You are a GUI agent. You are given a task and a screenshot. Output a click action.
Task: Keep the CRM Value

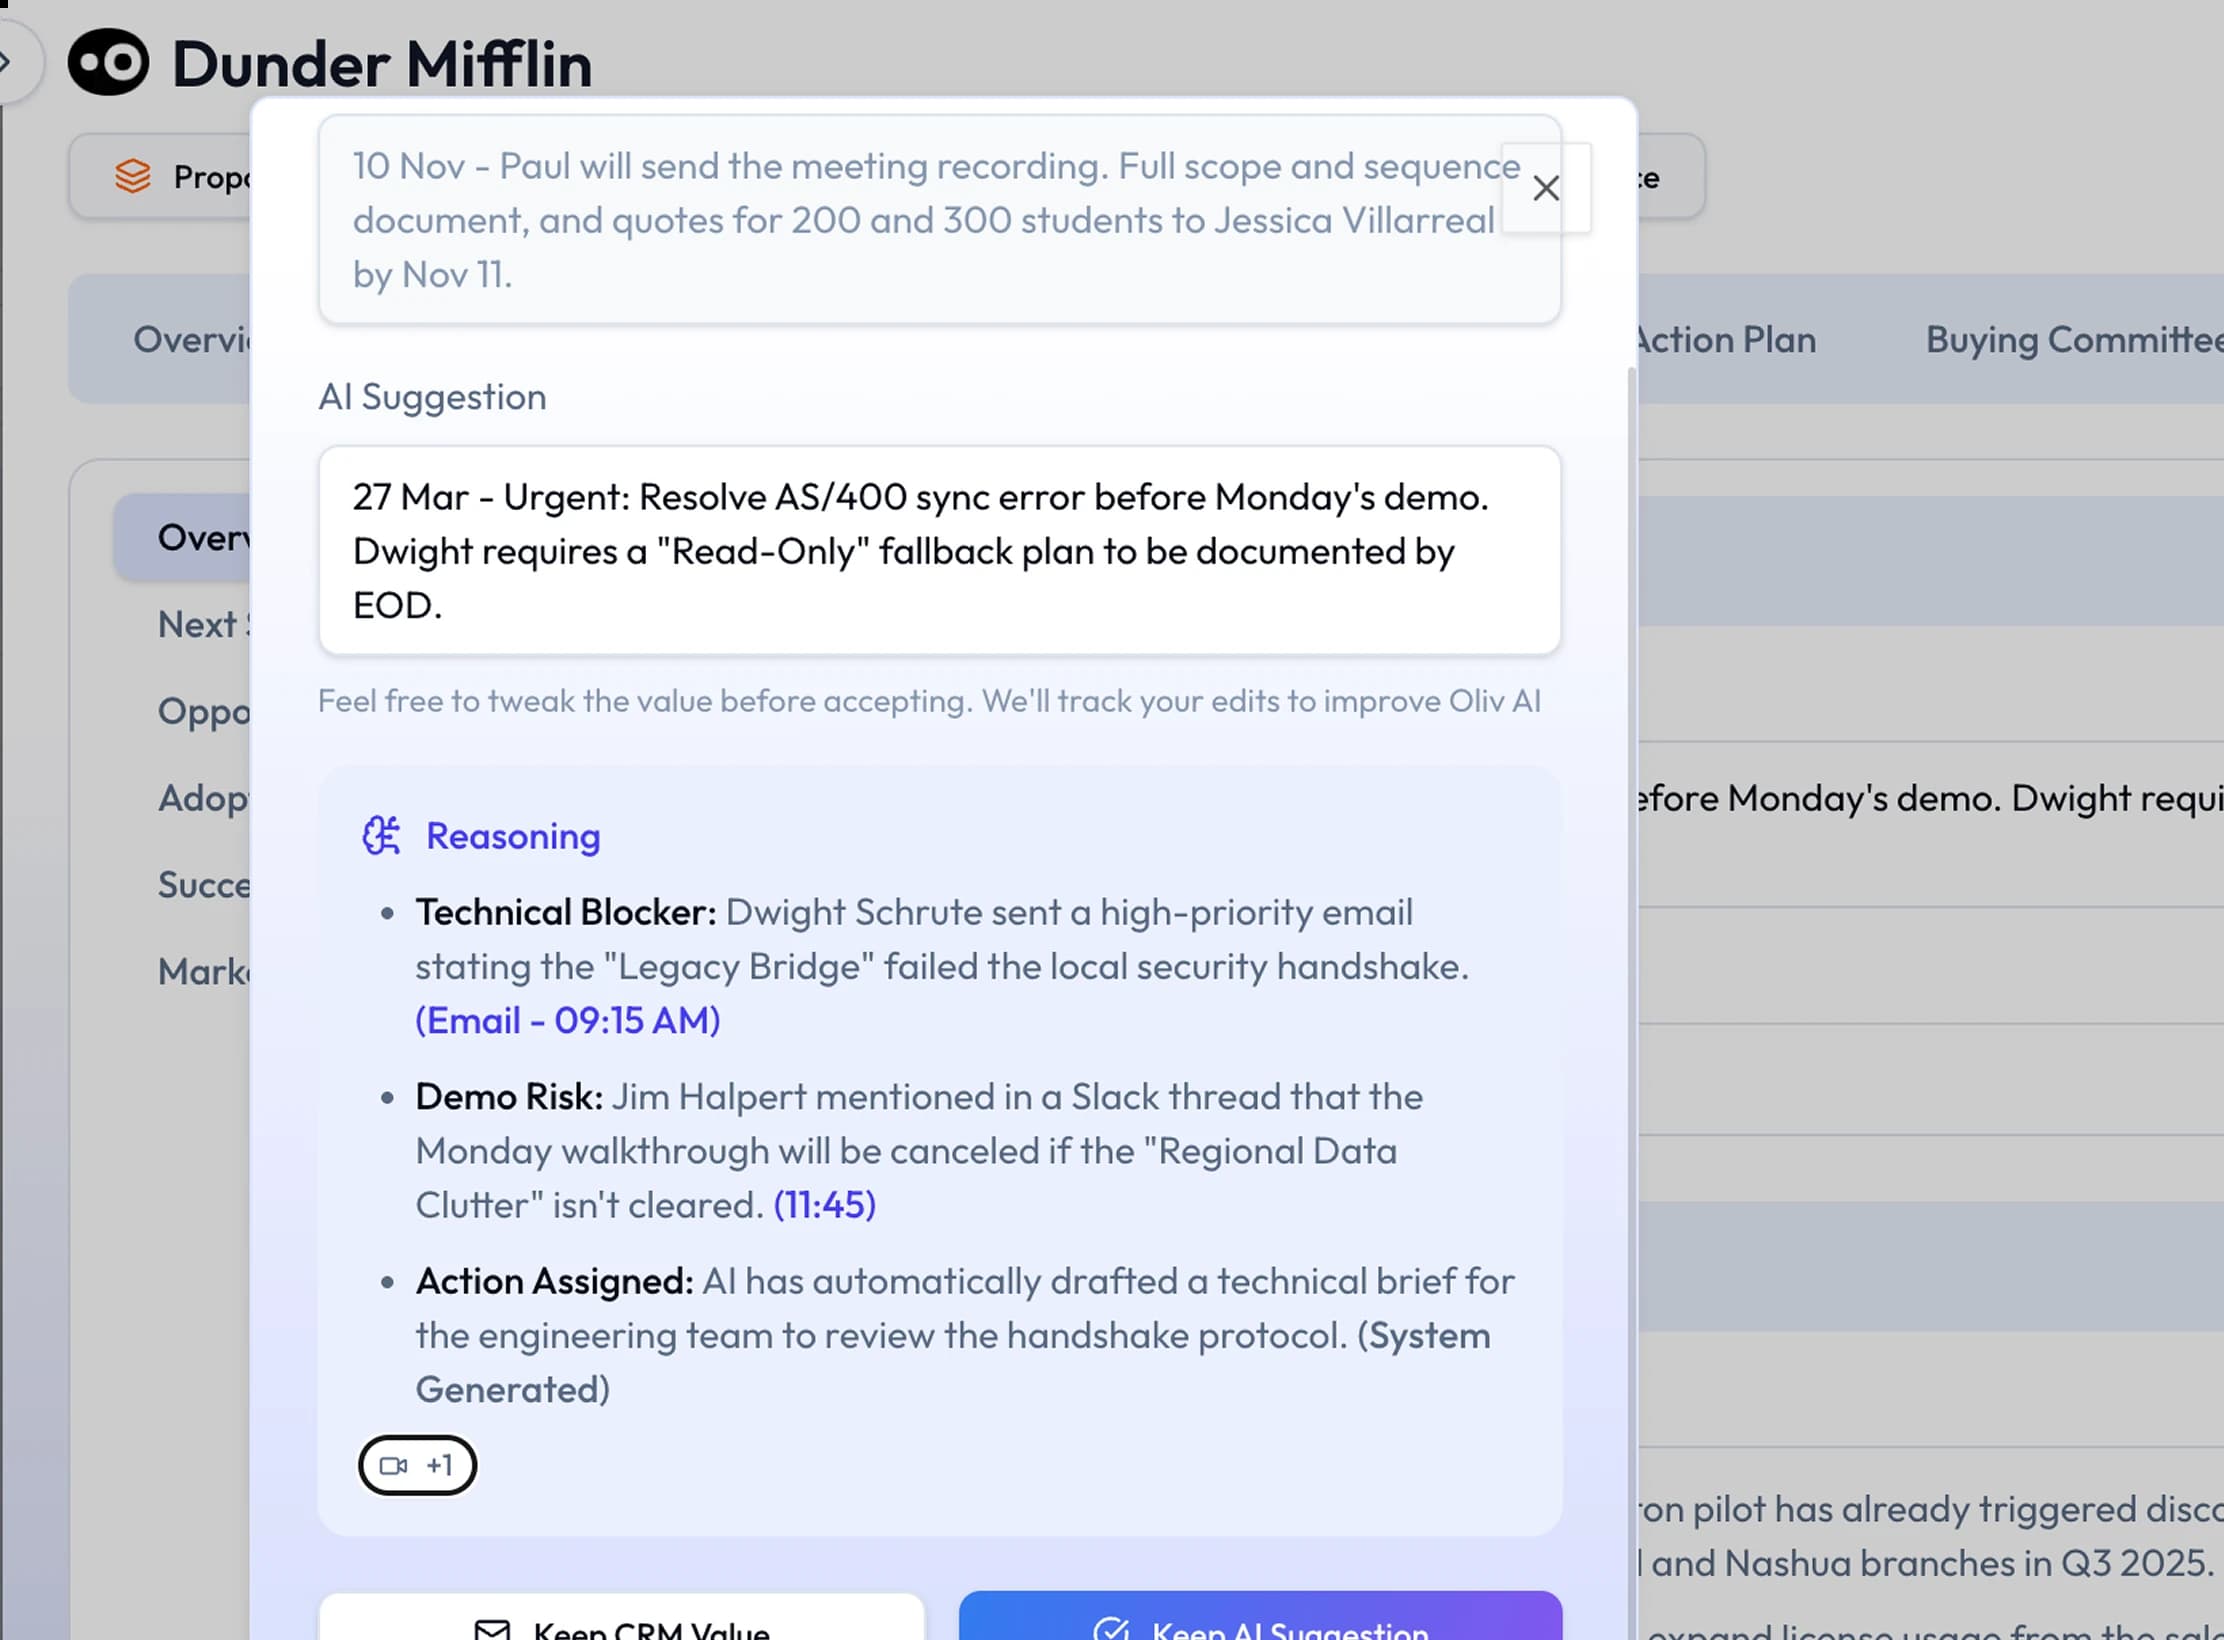(622, 1617)
